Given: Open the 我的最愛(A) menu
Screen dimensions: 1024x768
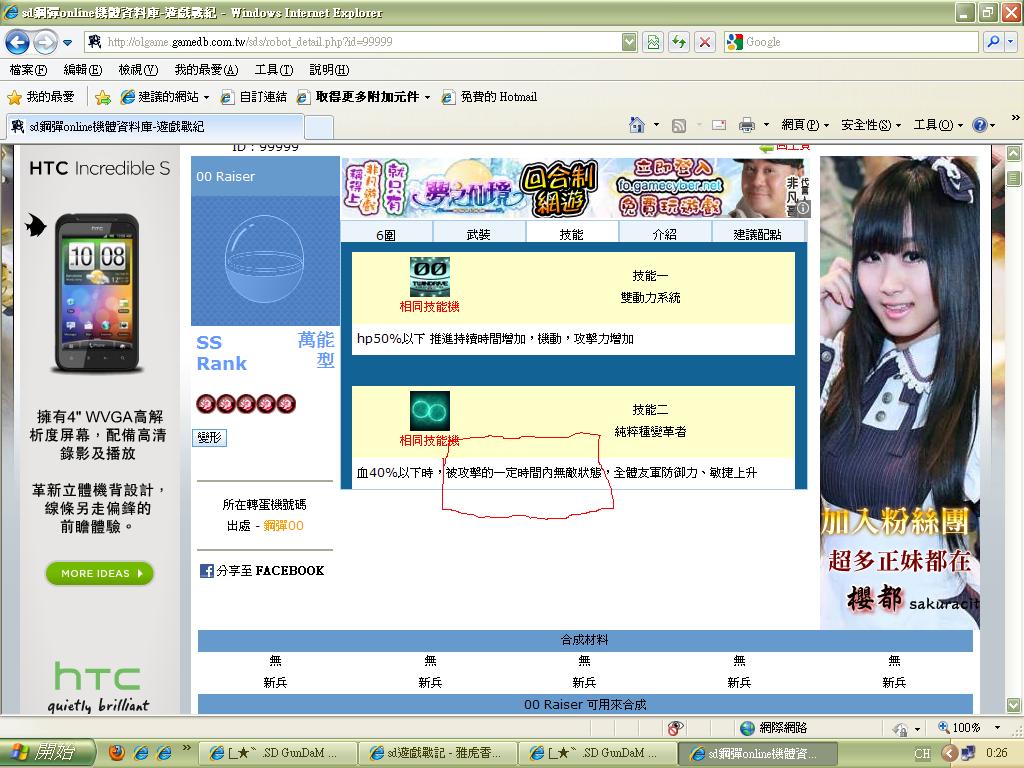Looking at the screenshot, I should 206,69.
